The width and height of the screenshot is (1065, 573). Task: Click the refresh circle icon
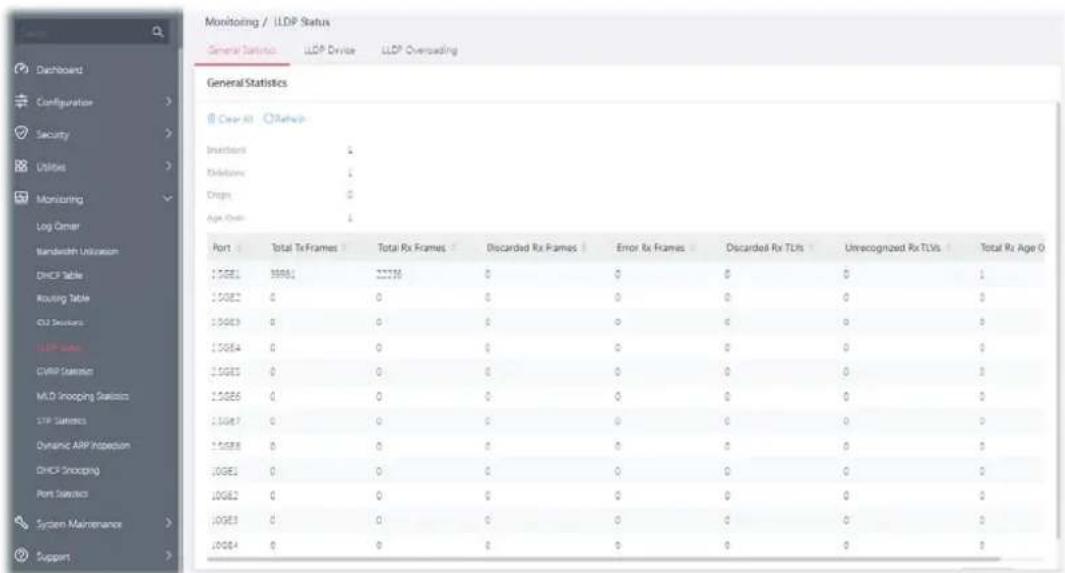[x=268, y=119]
